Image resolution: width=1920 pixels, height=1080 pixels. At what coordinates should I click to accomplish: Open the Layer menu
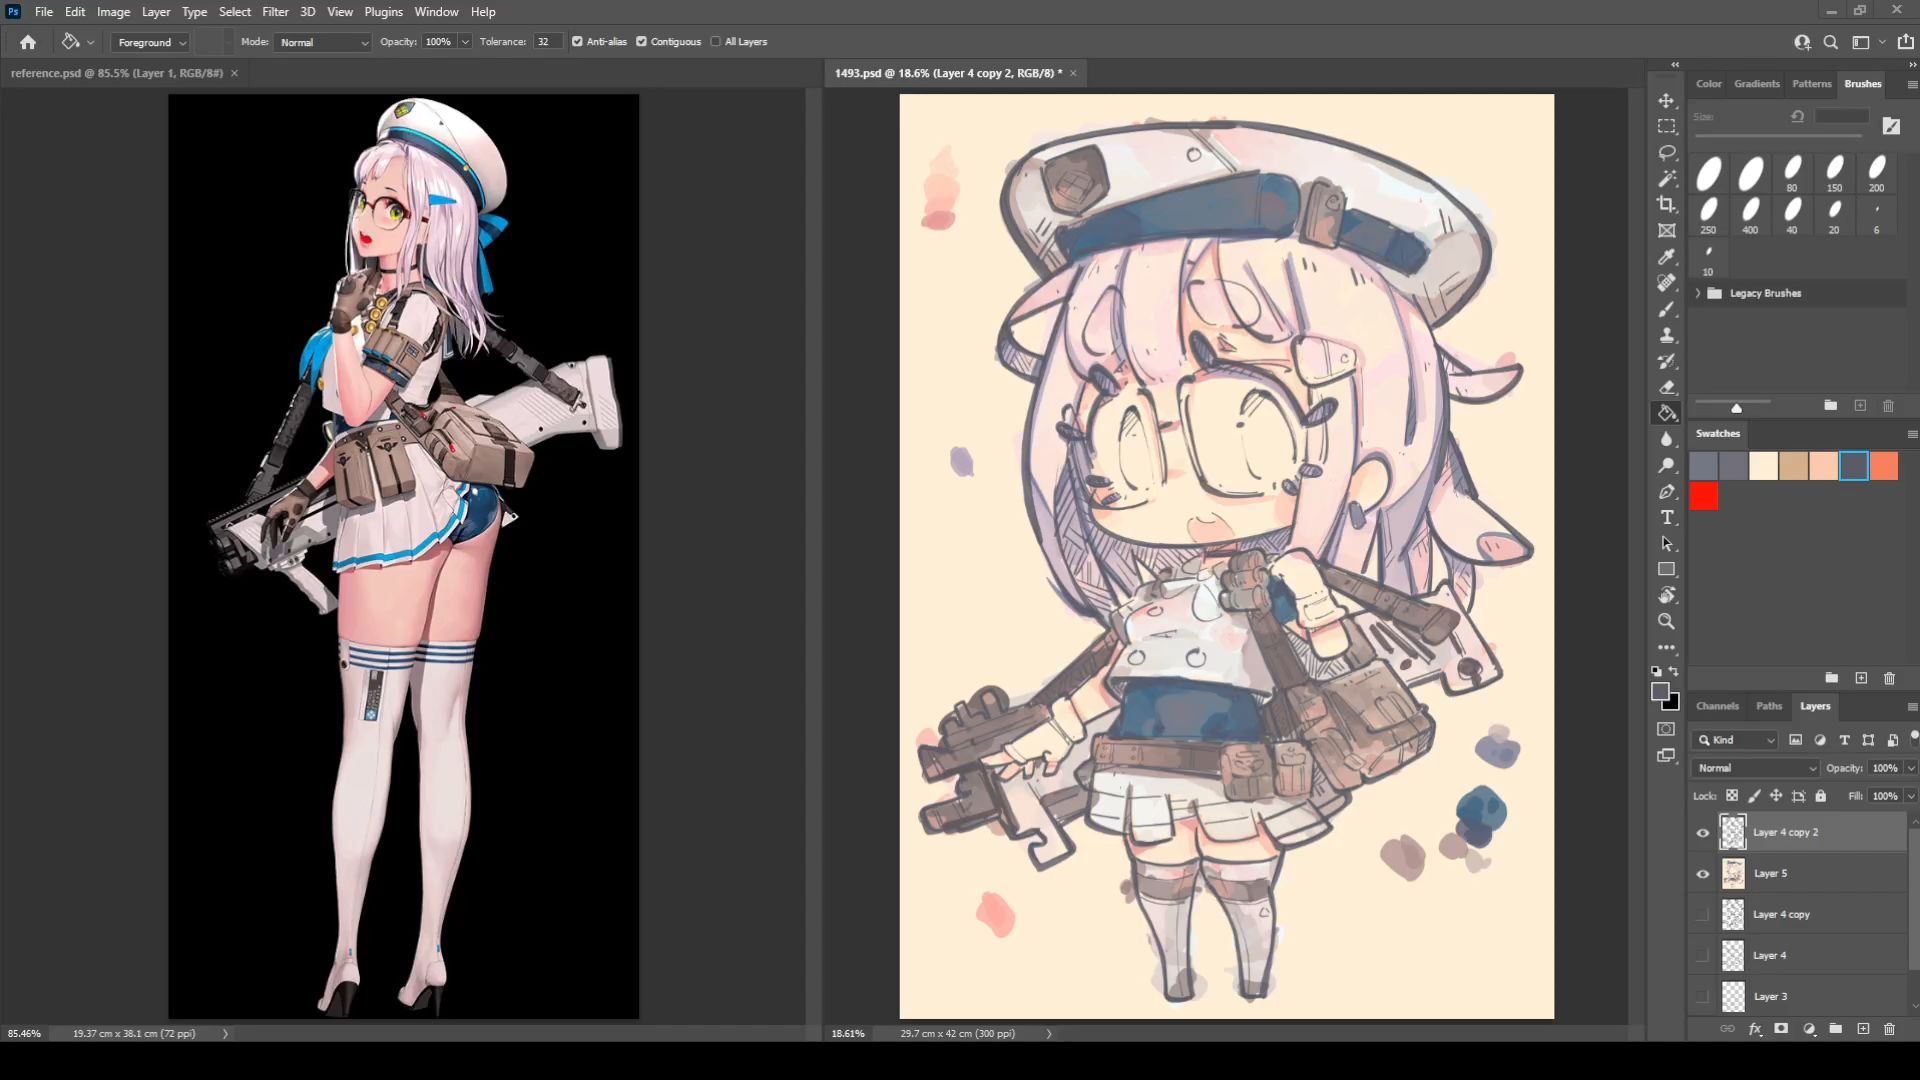point(155,12)
